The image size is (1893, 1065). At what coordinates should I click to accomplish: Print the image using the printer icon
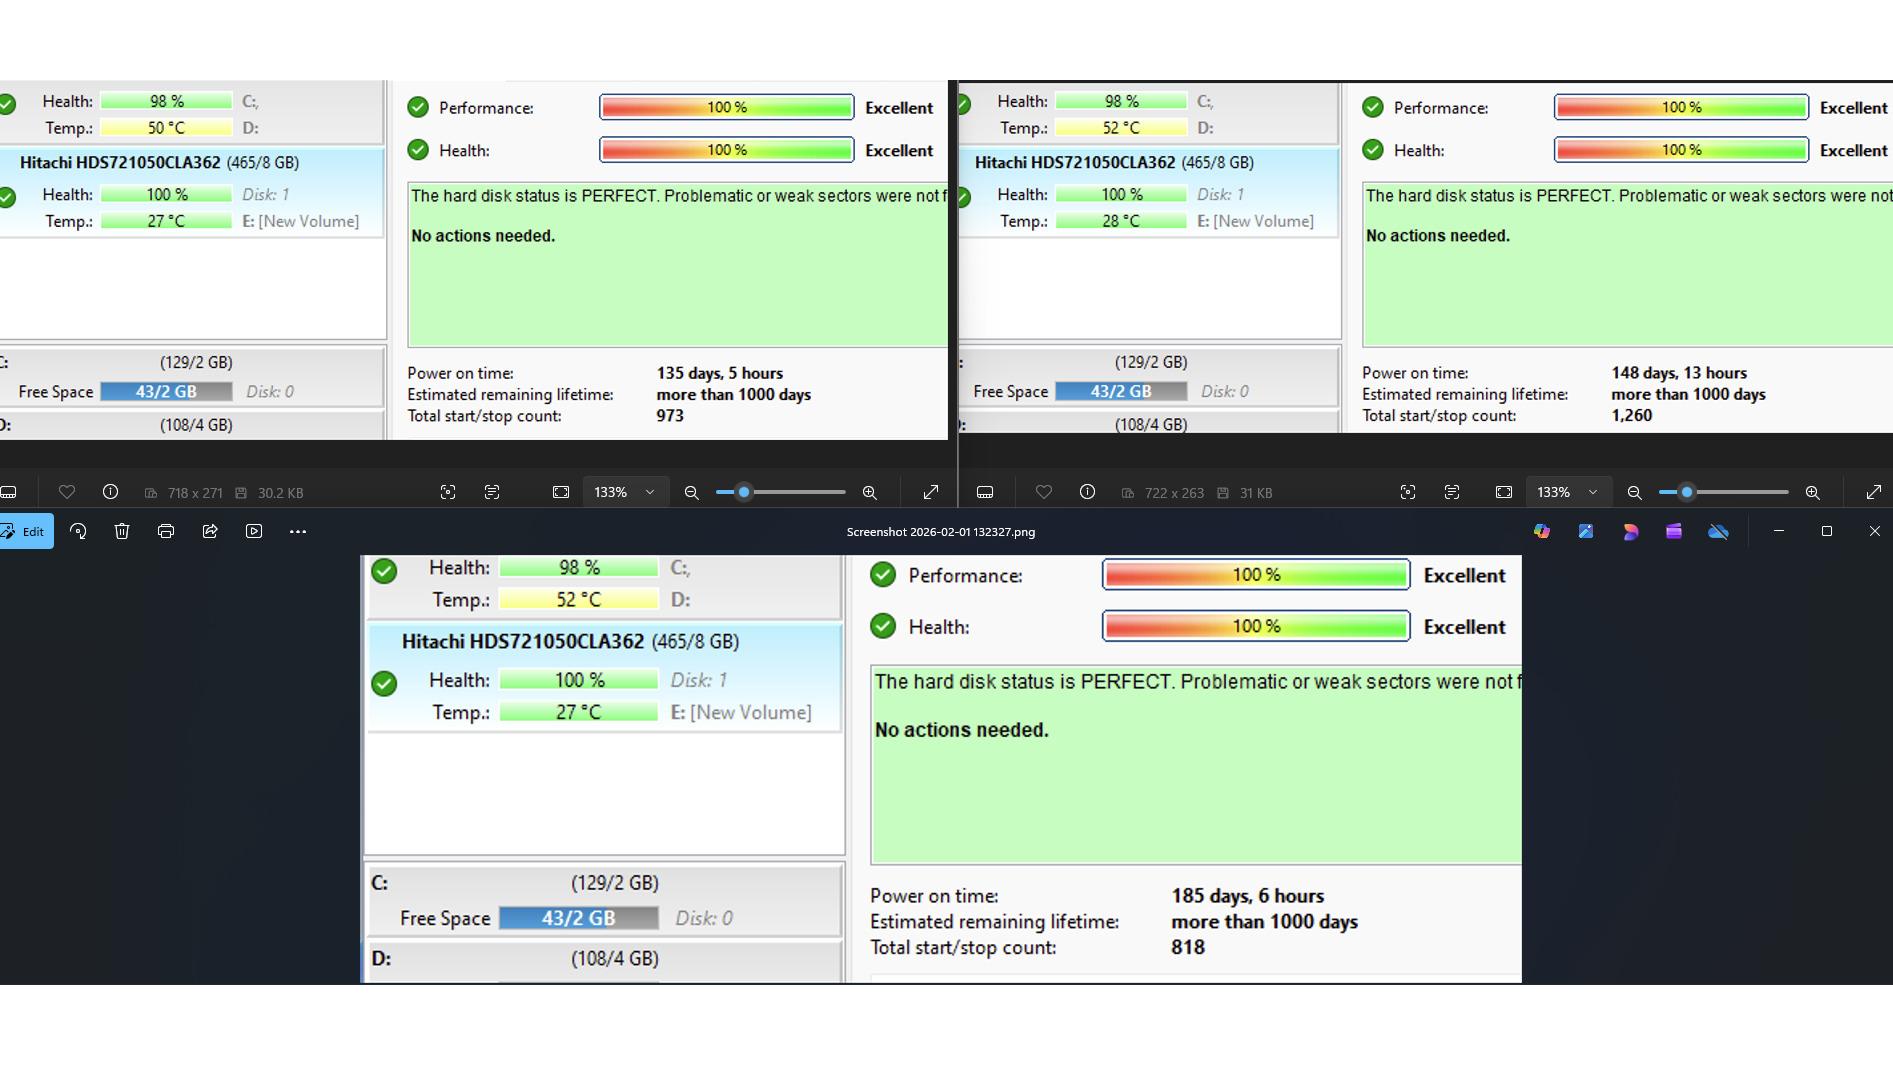pyautogui.click(x=166, y=532)
